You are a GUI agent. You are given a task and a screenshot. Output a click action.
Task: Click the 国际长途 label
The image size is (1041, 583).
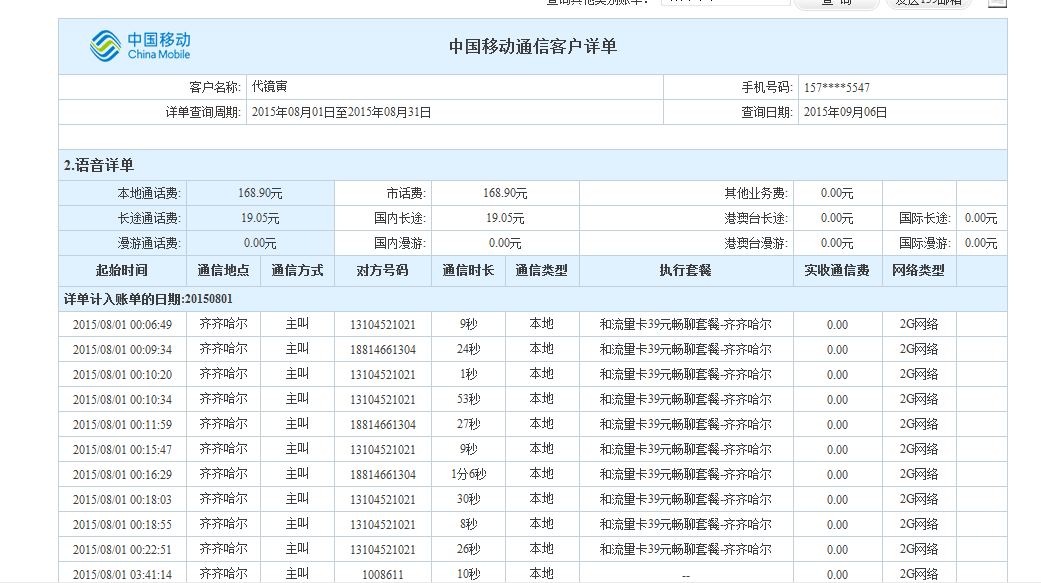tap(925, 218)
